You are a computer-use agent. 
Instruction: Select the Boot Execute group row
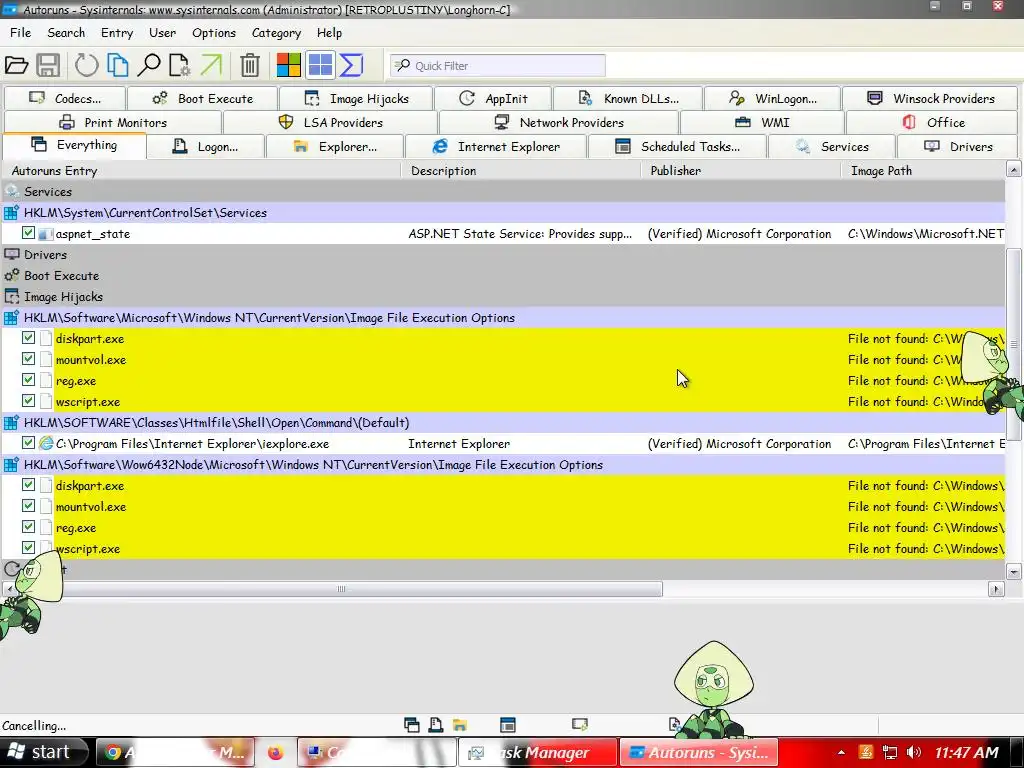(504, 276)
